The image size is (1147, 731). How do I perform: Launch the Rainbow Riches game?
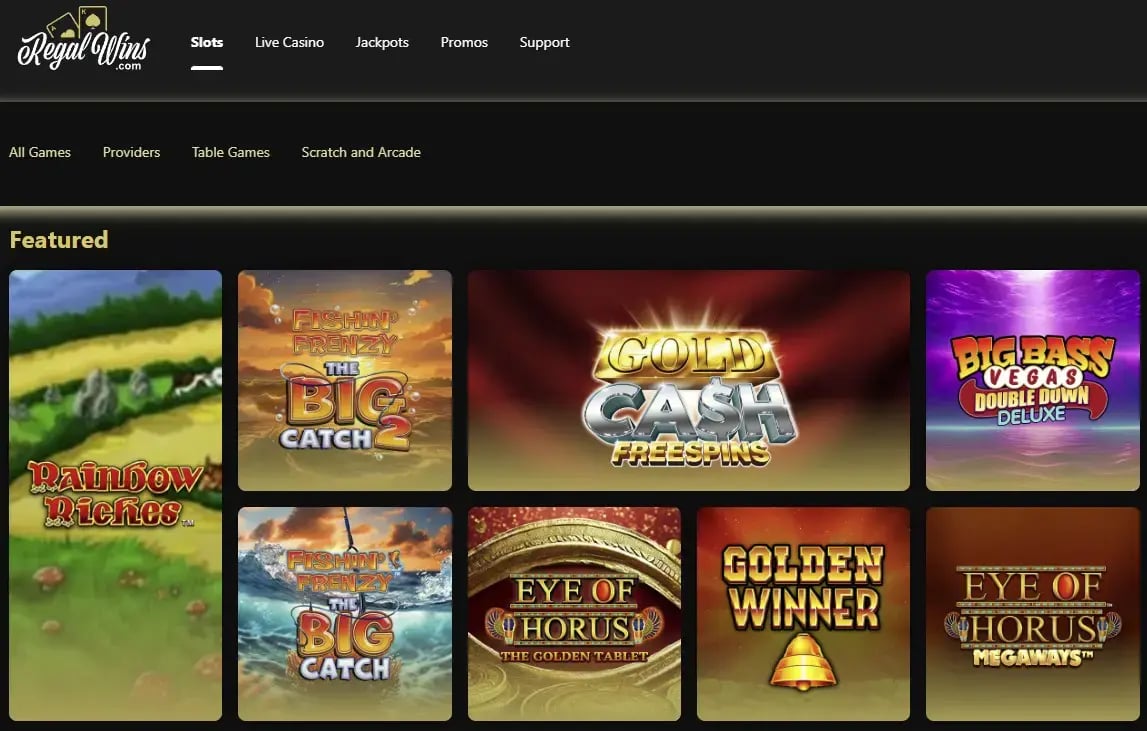[x=116, y=495]
